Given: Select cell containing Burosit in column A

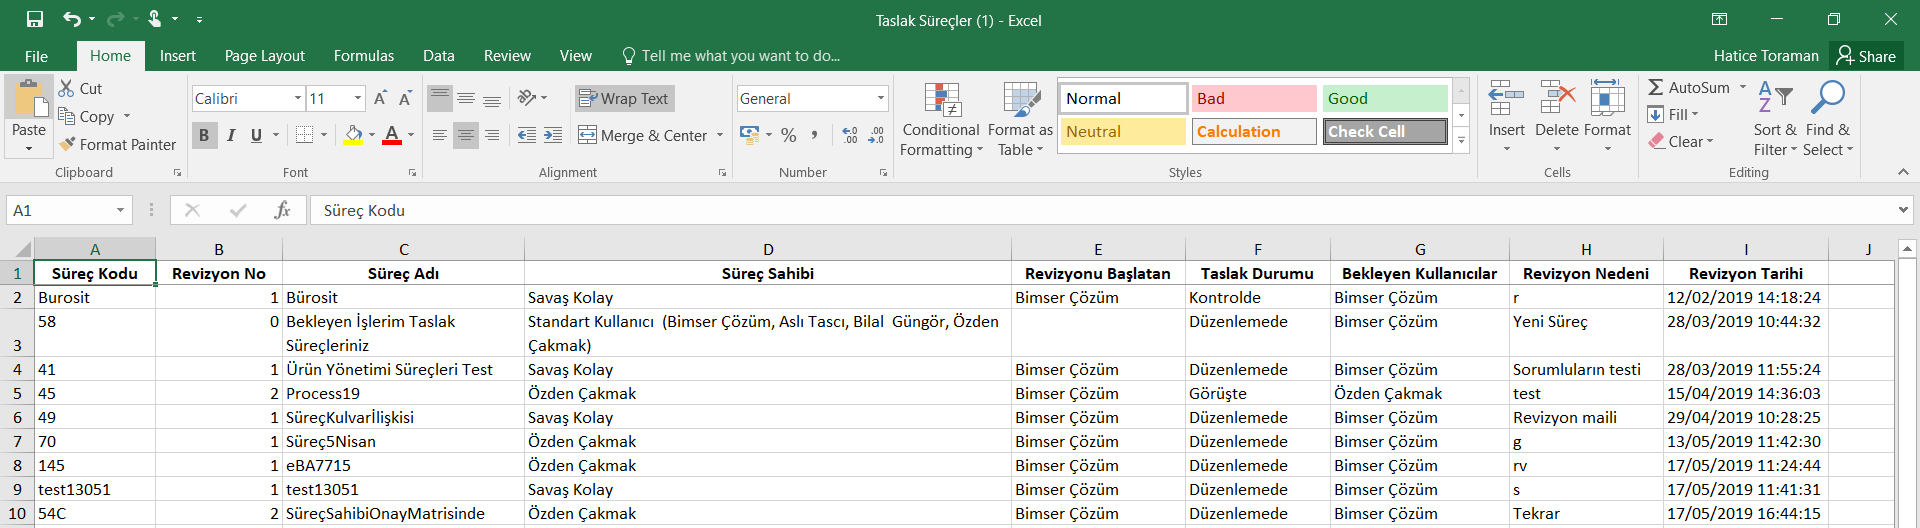Looking at the screenshot, I should 94,297.
